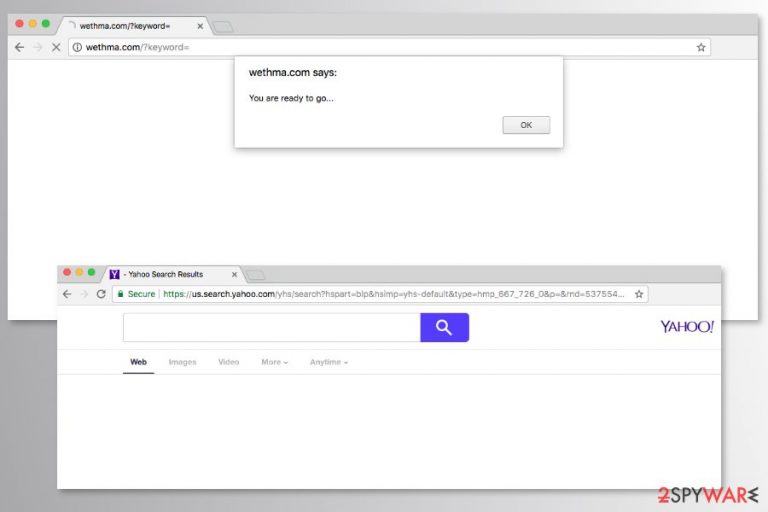768x512 pixels.
Task: Click OK in the wethma.com alert dialog
Action: [526, 125]
